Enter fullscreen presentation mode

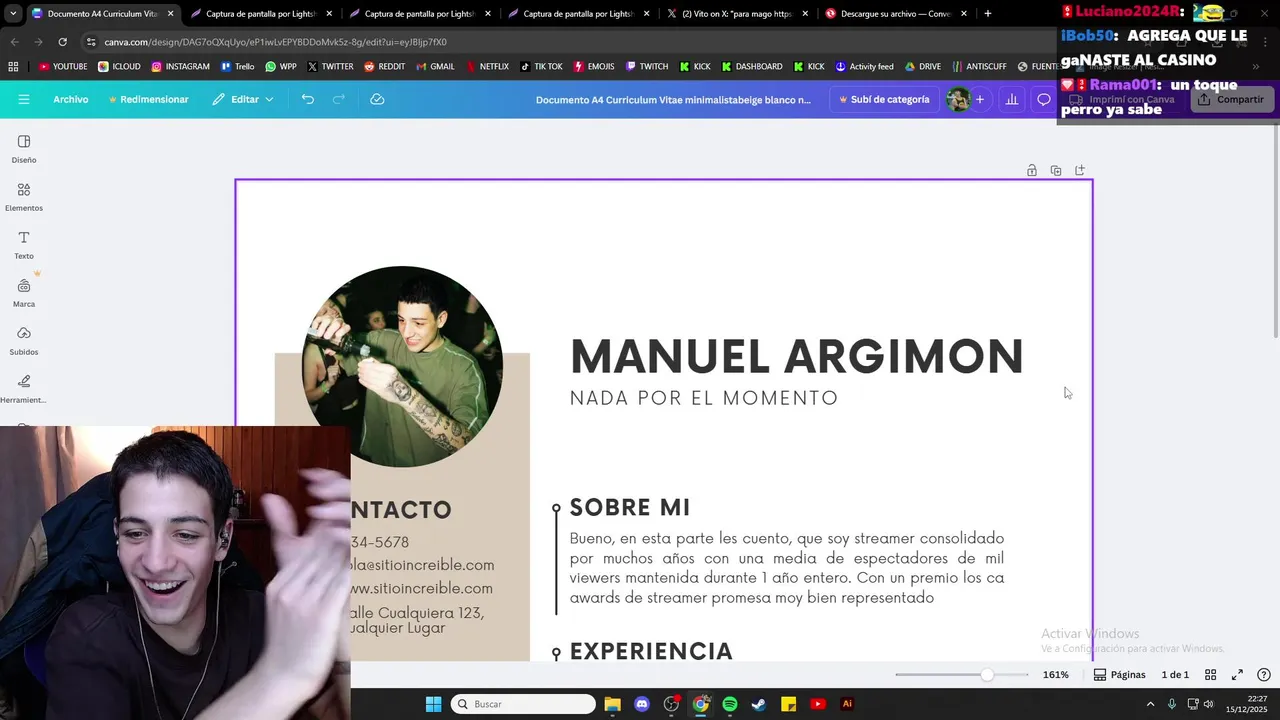[x=1237, y=675]
